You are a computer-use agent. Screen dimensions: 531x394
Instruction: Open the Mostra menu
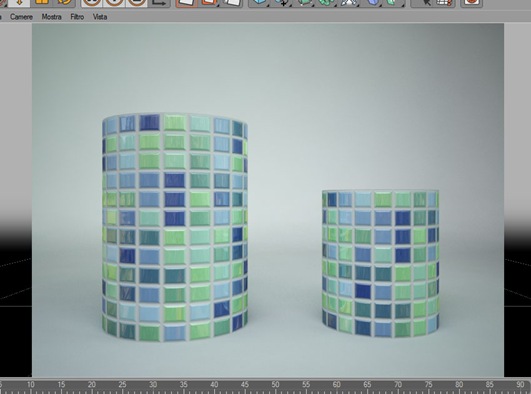pos(51,17)
